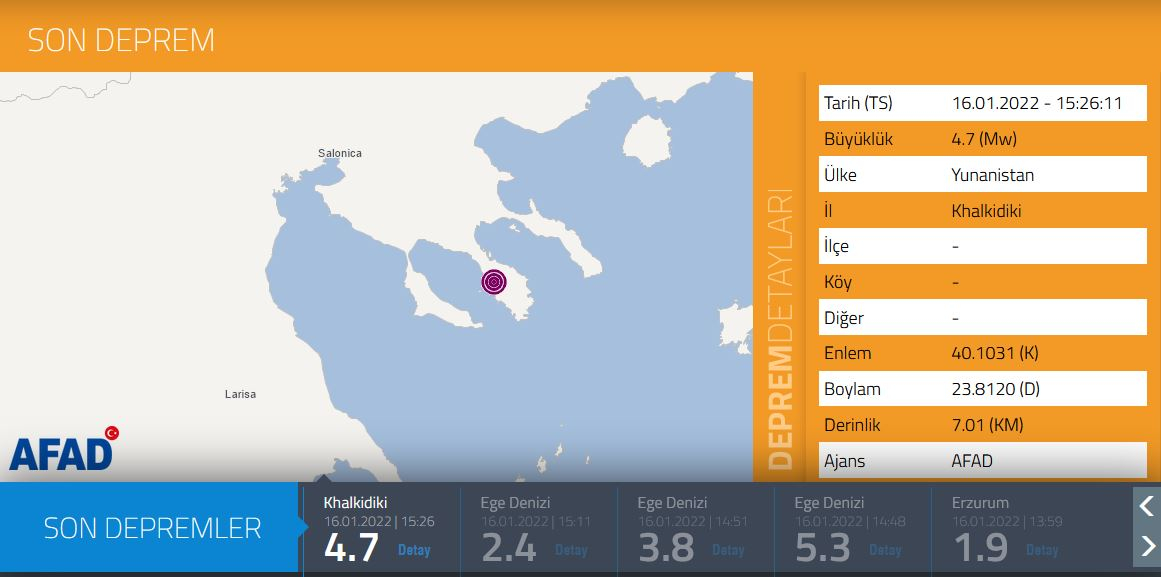Open Detay for the Ege Denizi 5.3 earthquake
1161x577 pixels.
(885, 550)
